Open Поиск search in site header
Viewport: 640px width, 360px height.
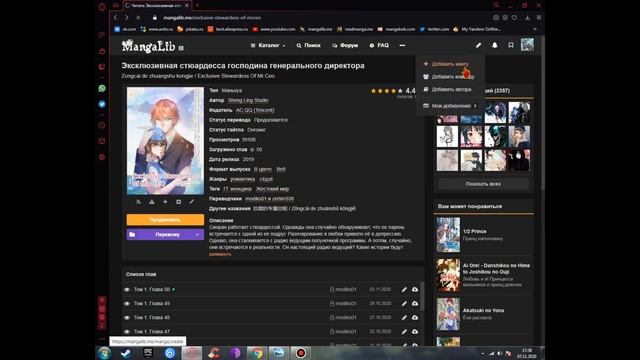point(309,45)
